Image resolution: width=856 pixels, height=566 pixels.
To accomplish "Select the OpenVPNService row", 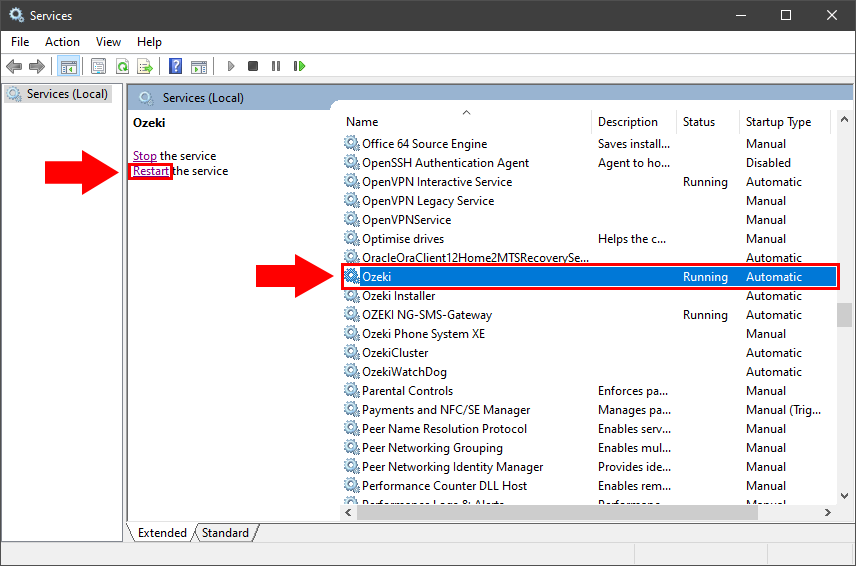I will coord(590,220).
